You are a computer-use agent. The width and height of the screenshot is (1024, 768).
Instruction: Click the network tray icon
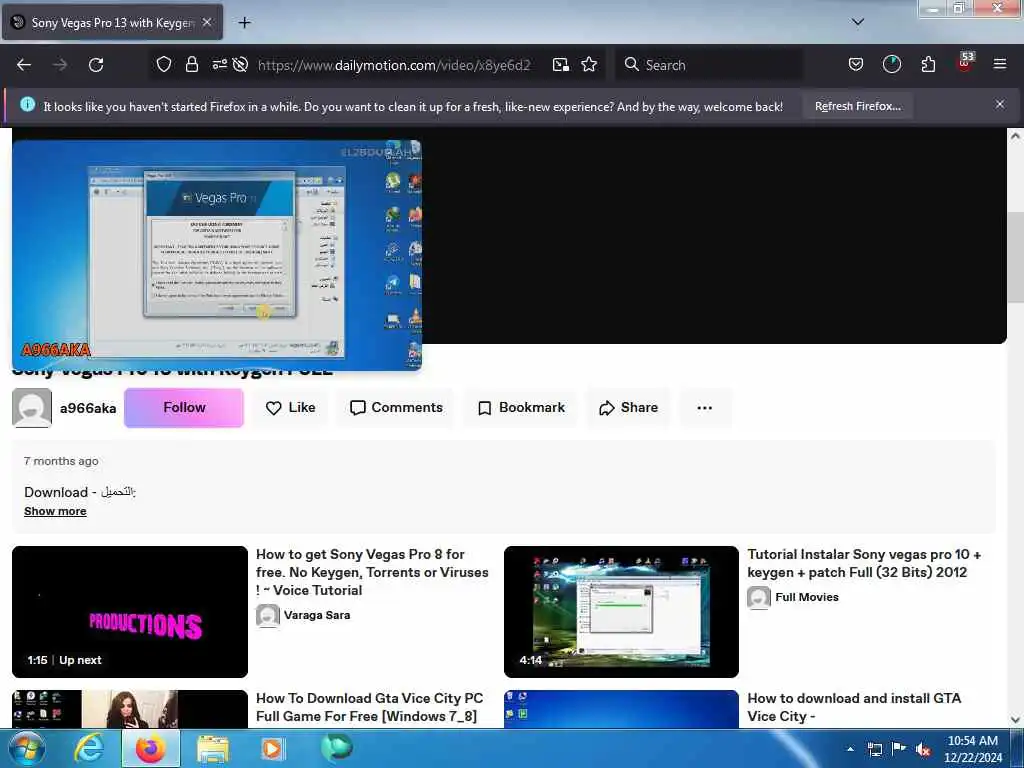pyautogui.click(x=874, y=750)
